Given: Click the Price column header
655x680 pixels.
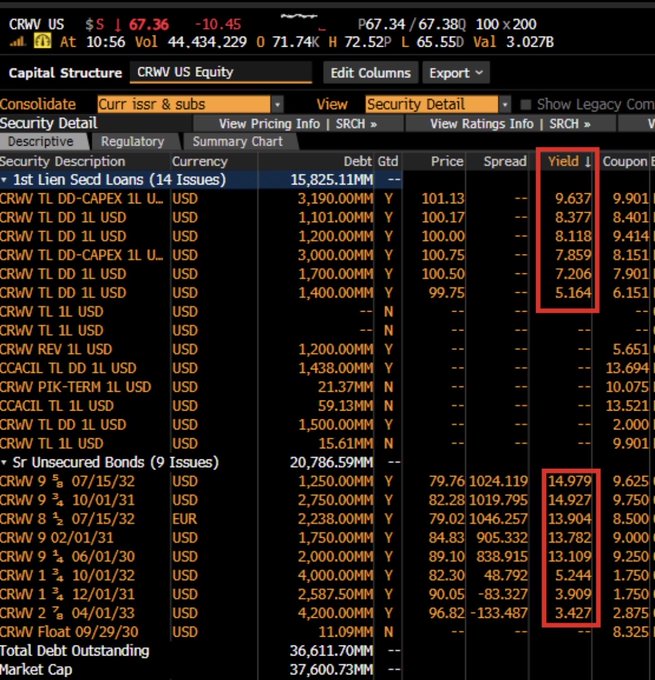Looking at the screenshot, I should point(447,161).
